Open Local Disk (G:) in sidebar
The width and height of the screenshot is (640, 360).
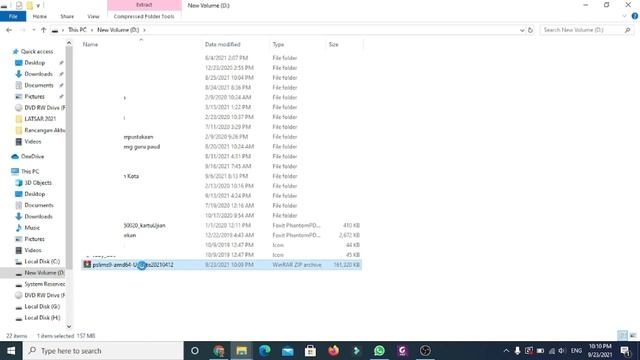(x=42, y=306)
